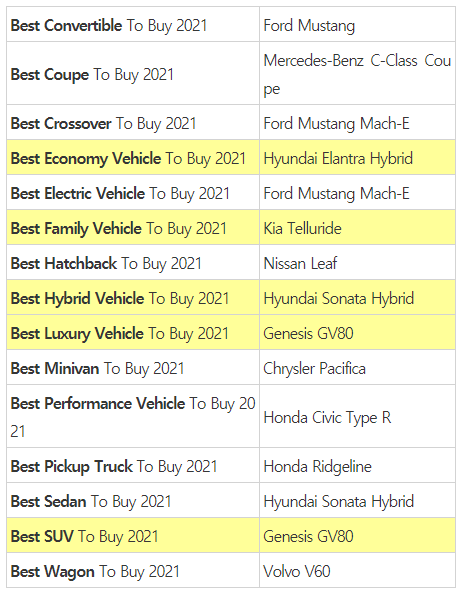
Task: Click the Best Coupe To Buy 2021 cell
Action: (x=133, y=73)
